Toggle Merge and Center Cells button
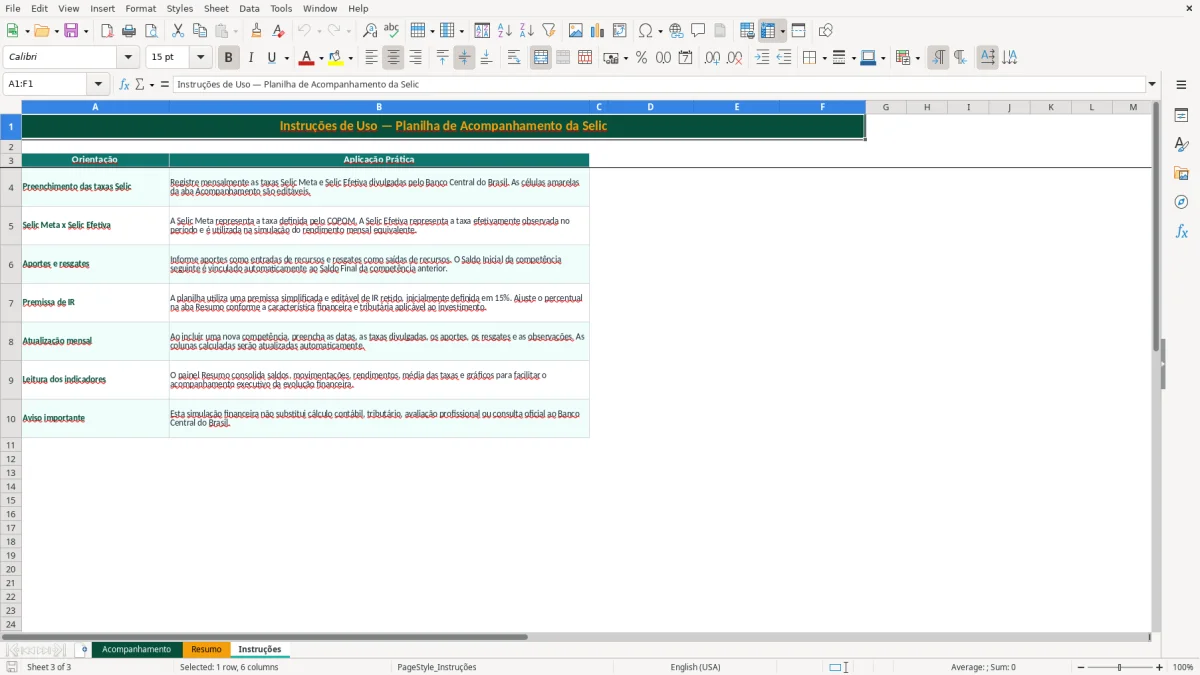Screen dimensions: 1200x675 tap(541, 58)
